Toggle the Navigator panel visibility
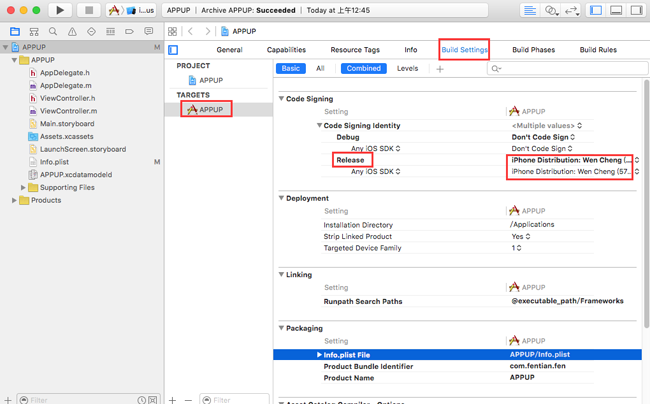The height and width of the screenshot is (404, 650). pyautogui.click(x=597, y=10)
